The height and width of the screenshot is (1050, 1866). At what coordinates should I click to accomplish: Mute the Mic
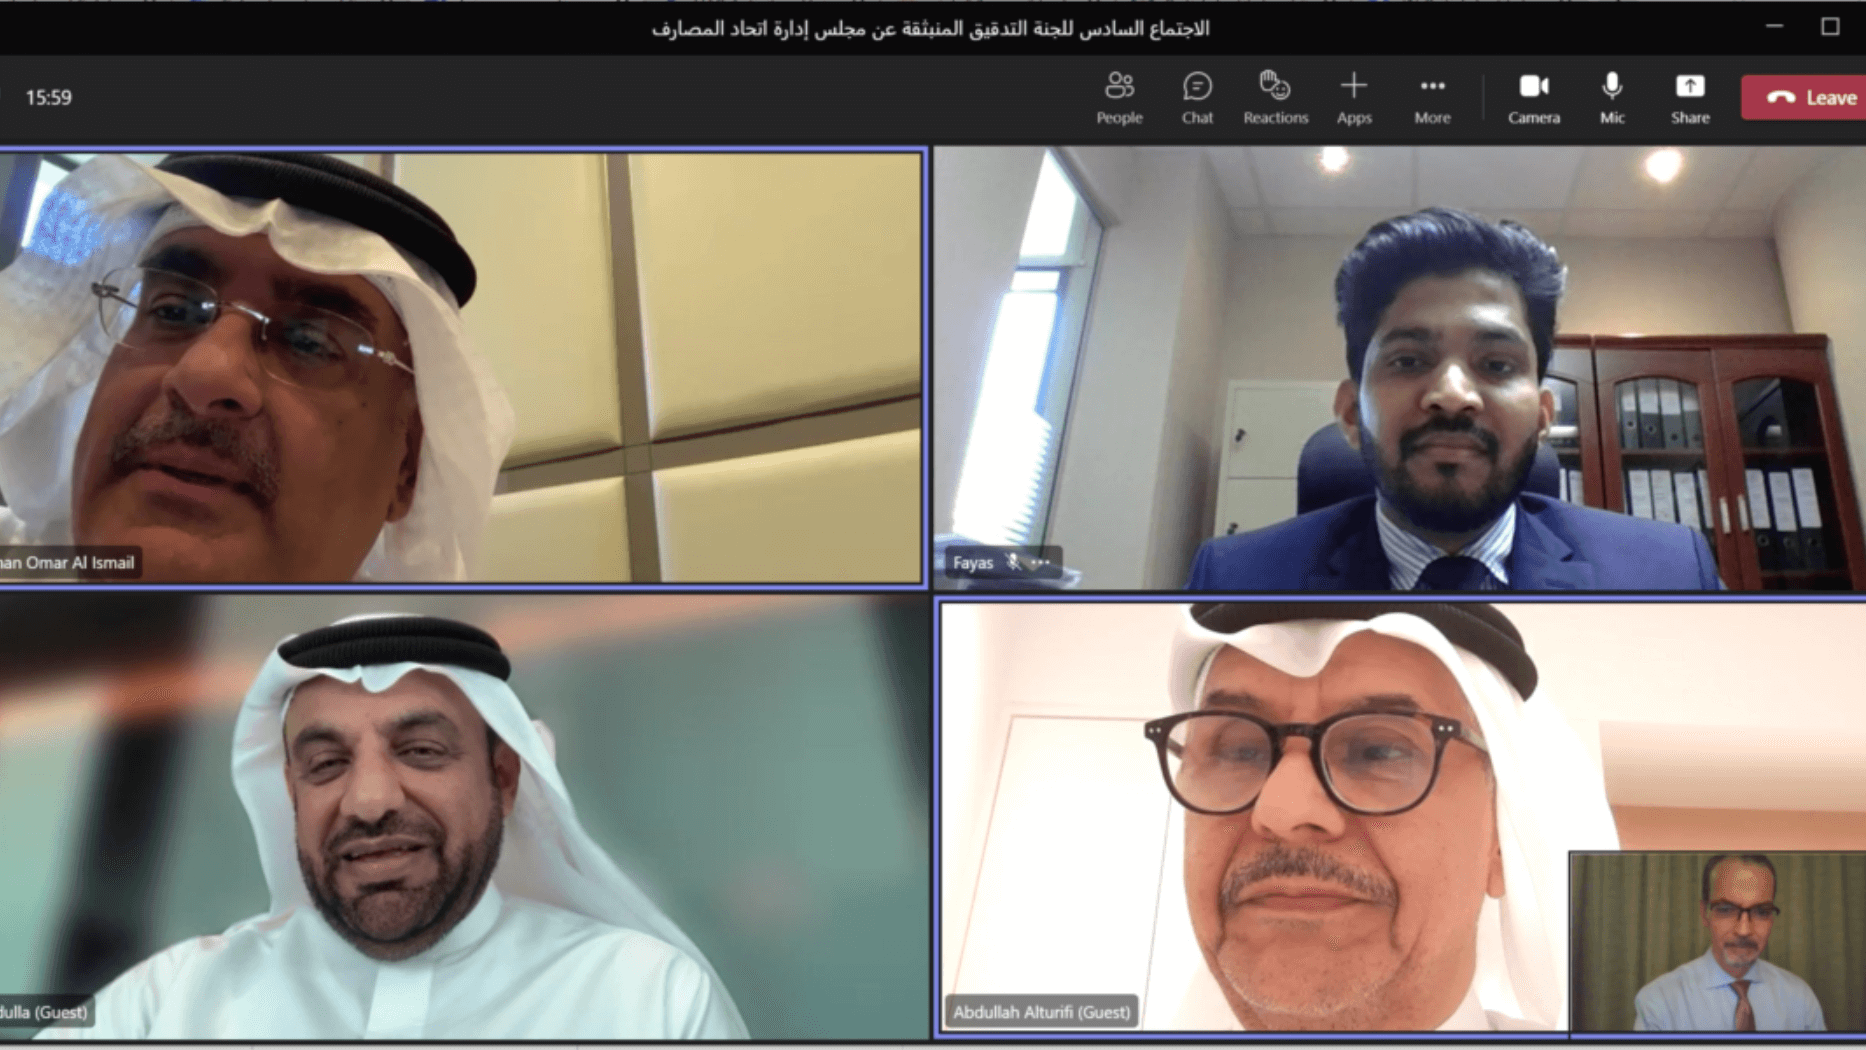pos(1611,97)
